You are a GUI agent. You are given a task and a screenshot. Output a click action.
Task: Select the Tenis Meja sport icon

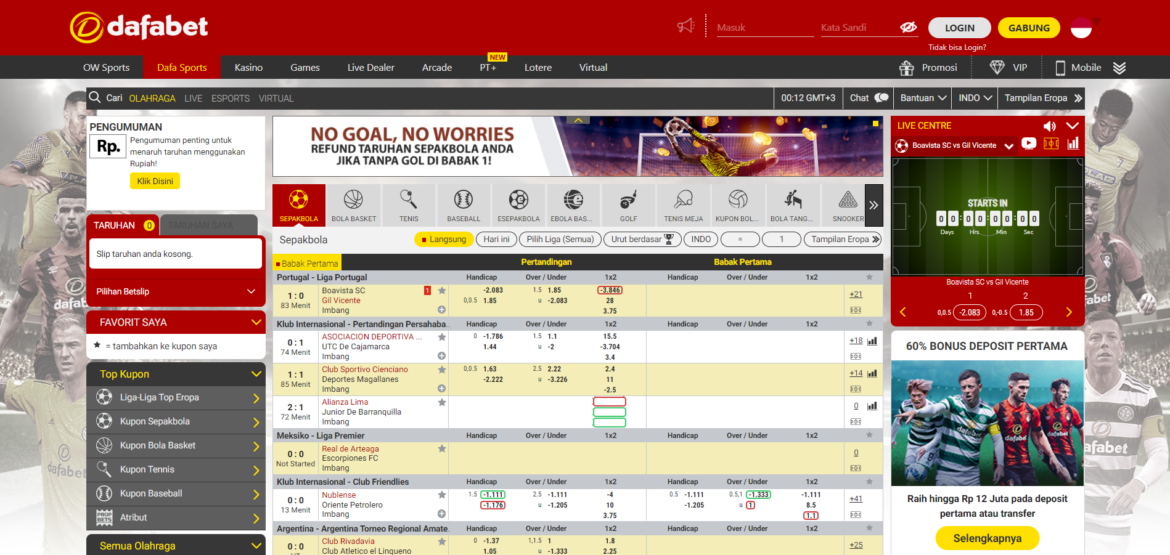click(683, 205)
